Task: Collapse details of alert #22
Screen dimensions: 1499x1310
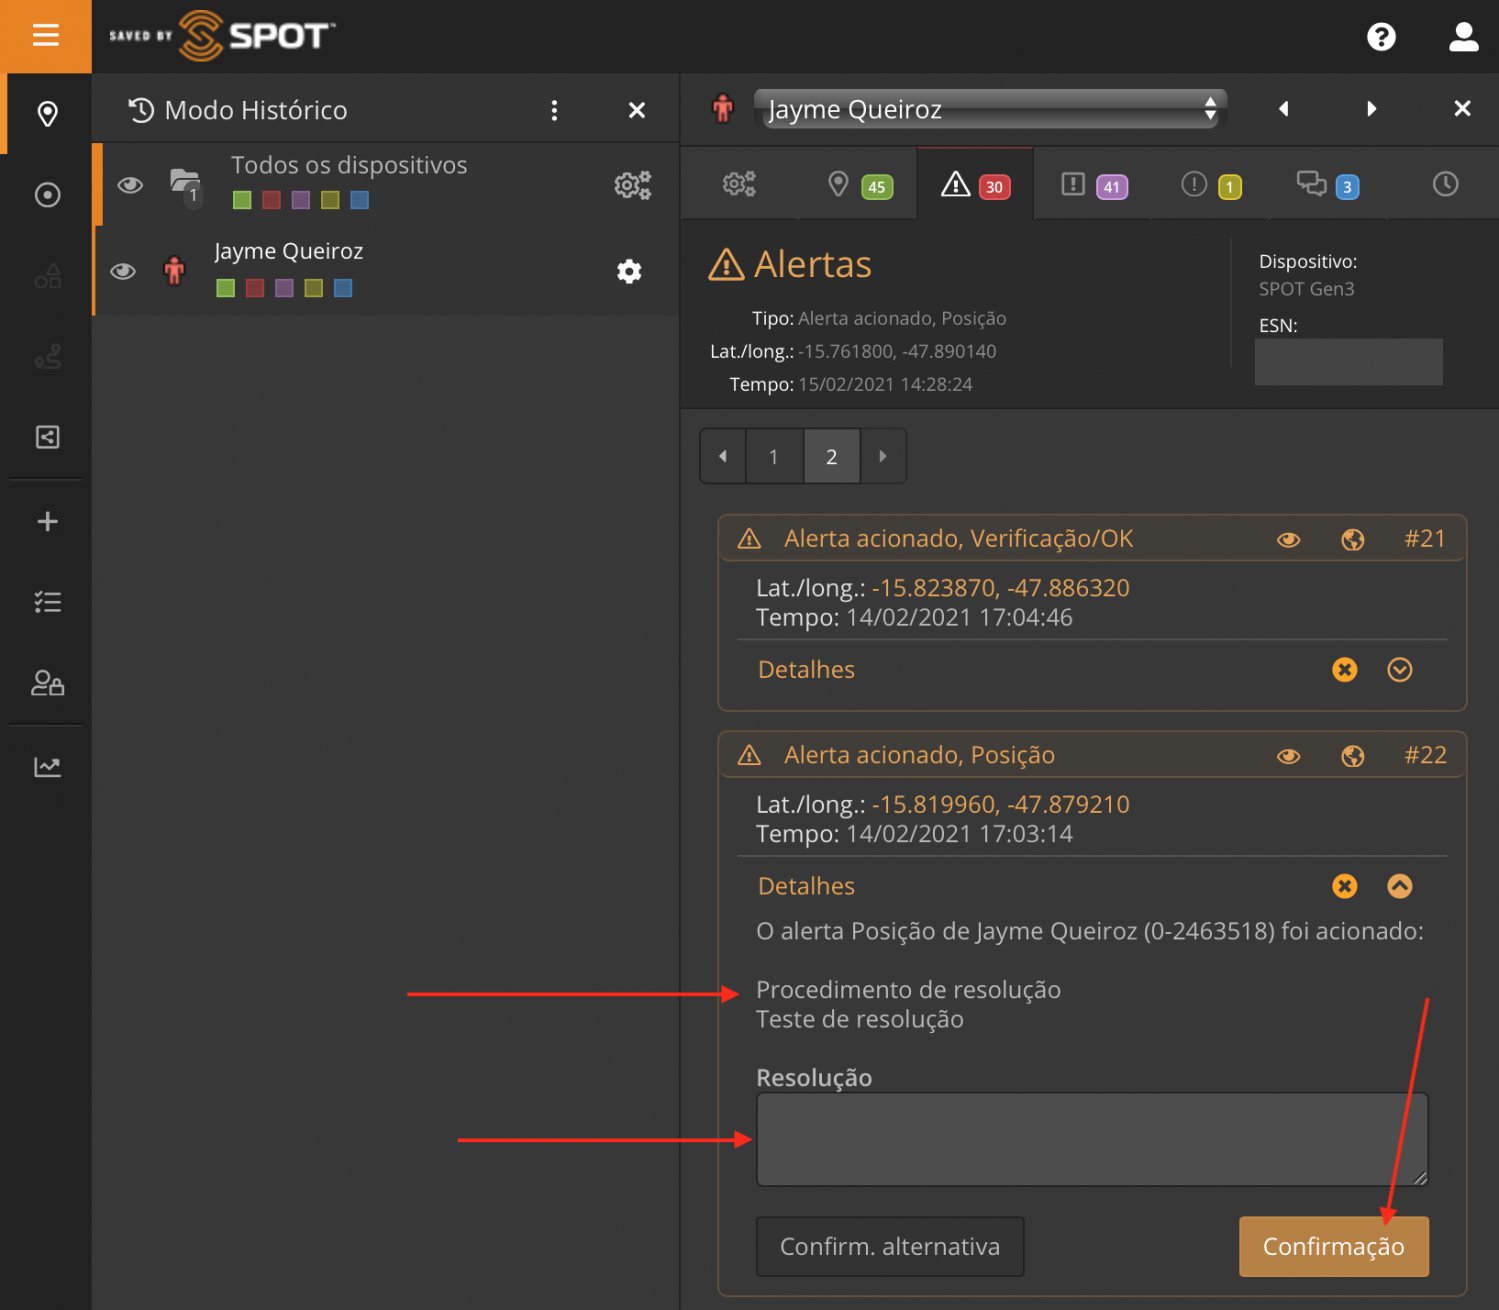Action: tap(1399, 886)
